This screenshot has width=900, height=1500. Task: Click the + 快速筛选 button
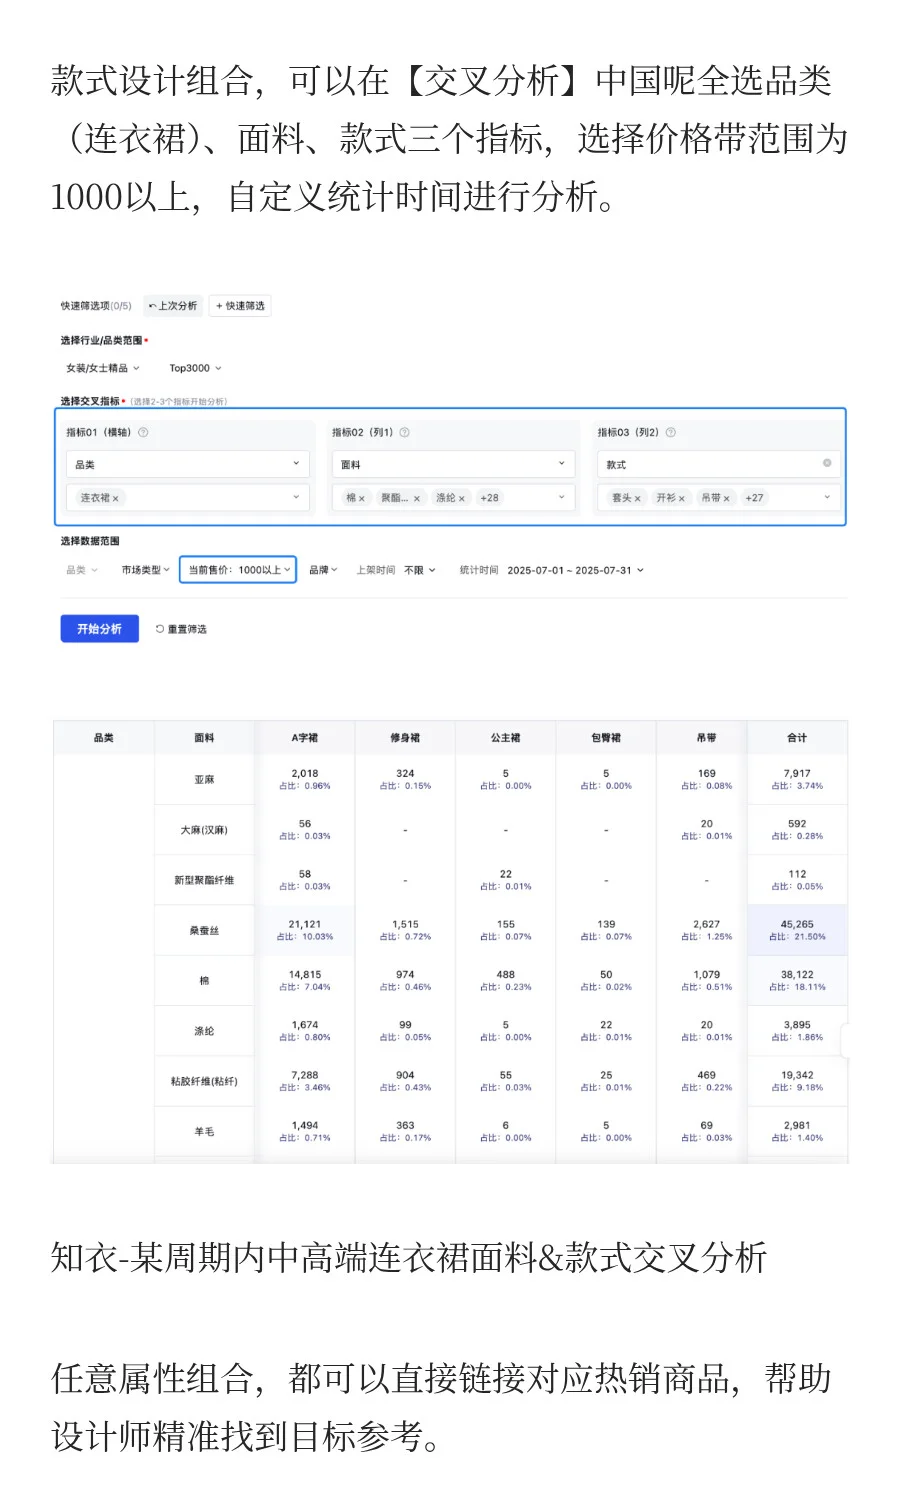point(240,306)
